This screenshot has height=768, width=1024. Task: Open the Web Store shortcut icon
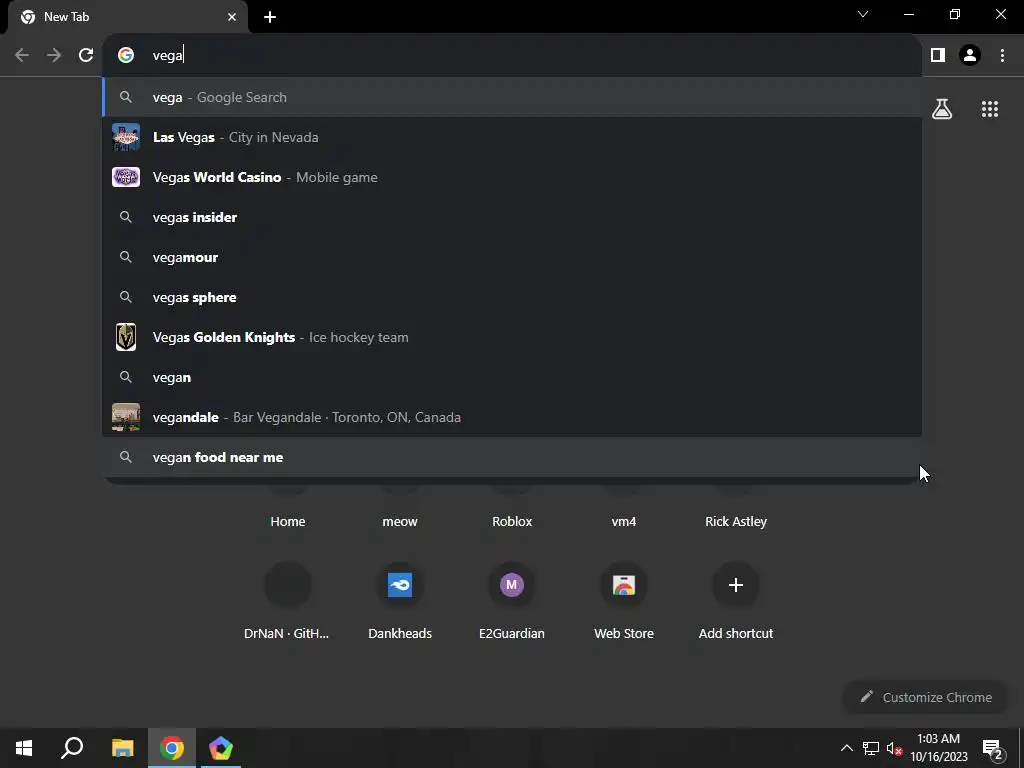[x=624, y=584]
